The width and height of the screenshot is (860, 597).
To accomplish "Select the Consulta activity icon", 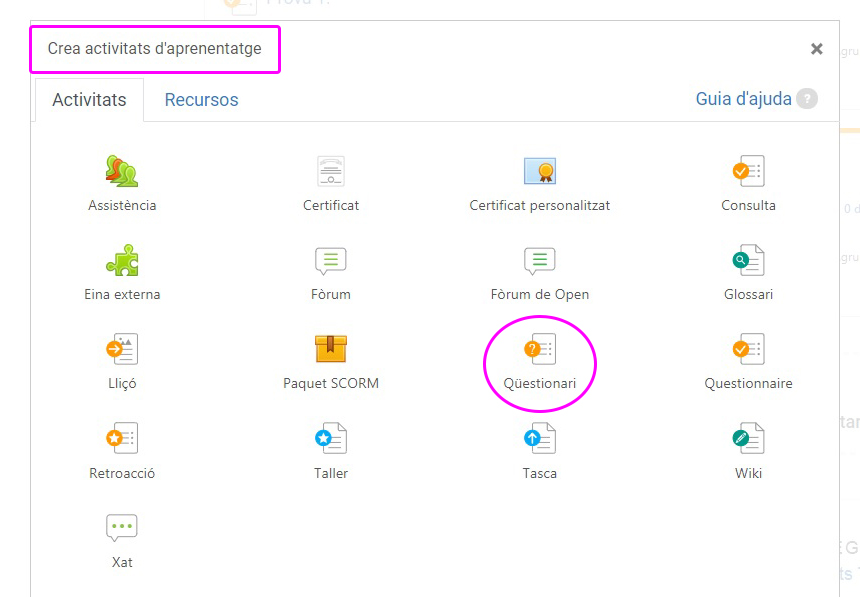I will (748, 171).
